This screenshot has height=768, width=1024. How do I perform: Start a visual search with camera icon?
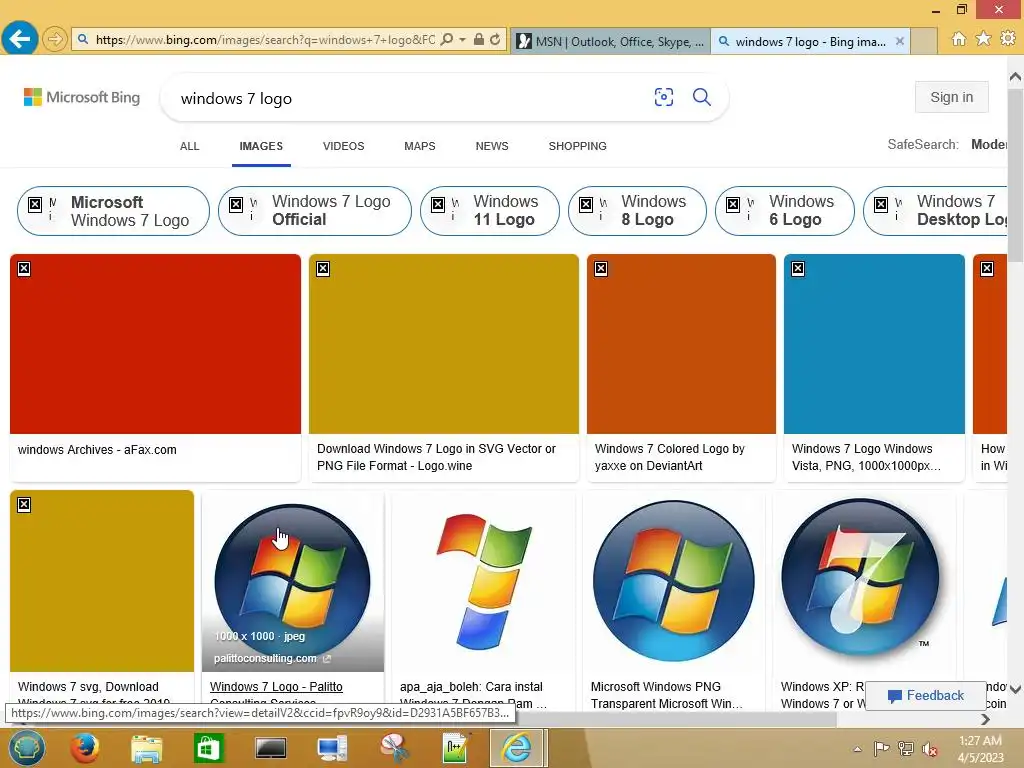coord(664,97)
